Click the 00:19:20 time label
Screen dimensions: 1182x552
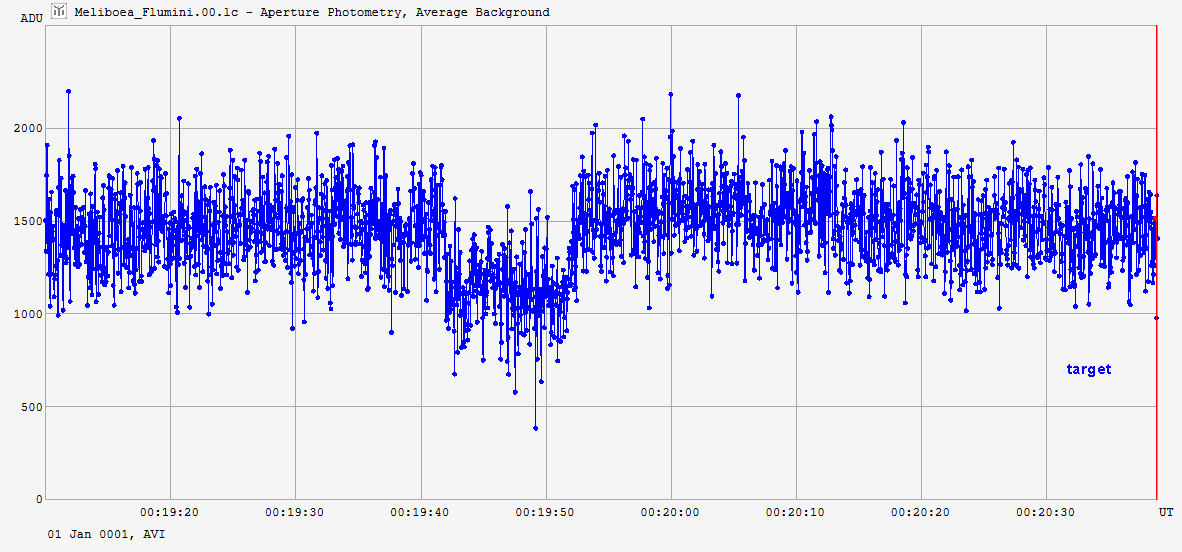[x=170, y=512]
